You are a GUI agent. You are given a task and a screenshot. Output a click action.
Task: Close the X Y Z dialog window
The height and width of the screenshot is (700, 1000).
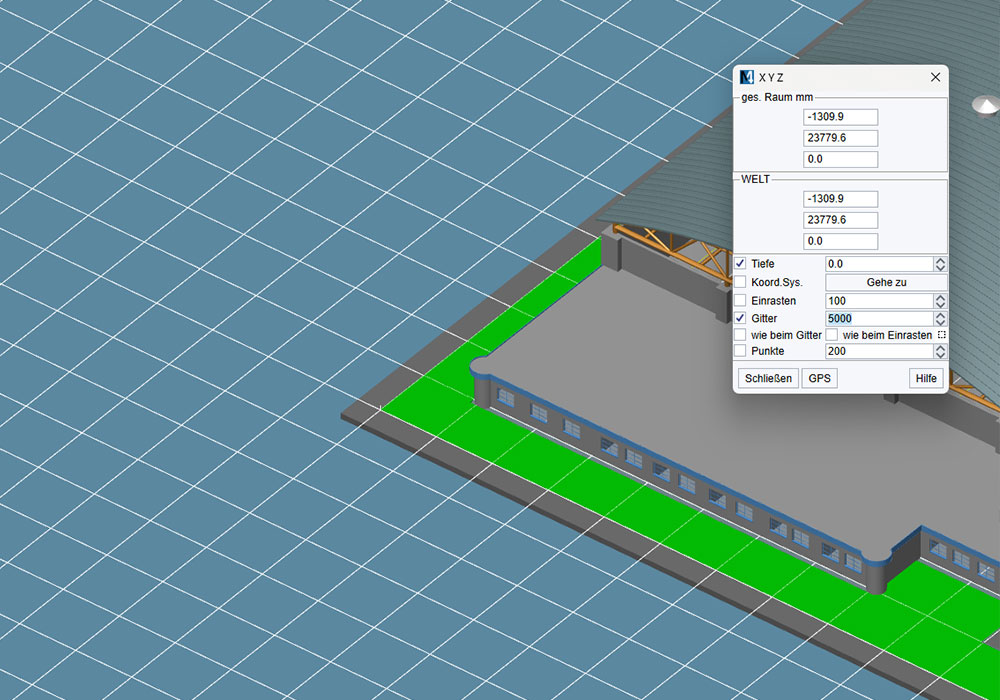[x=936, y=77]
